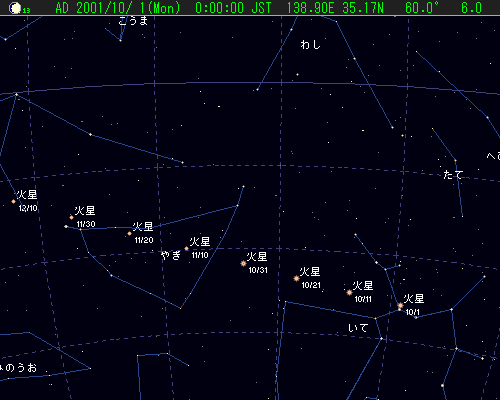Click the Mars marker dated 11/30
The image size is (500, 400).
click(x=71, y=217)
